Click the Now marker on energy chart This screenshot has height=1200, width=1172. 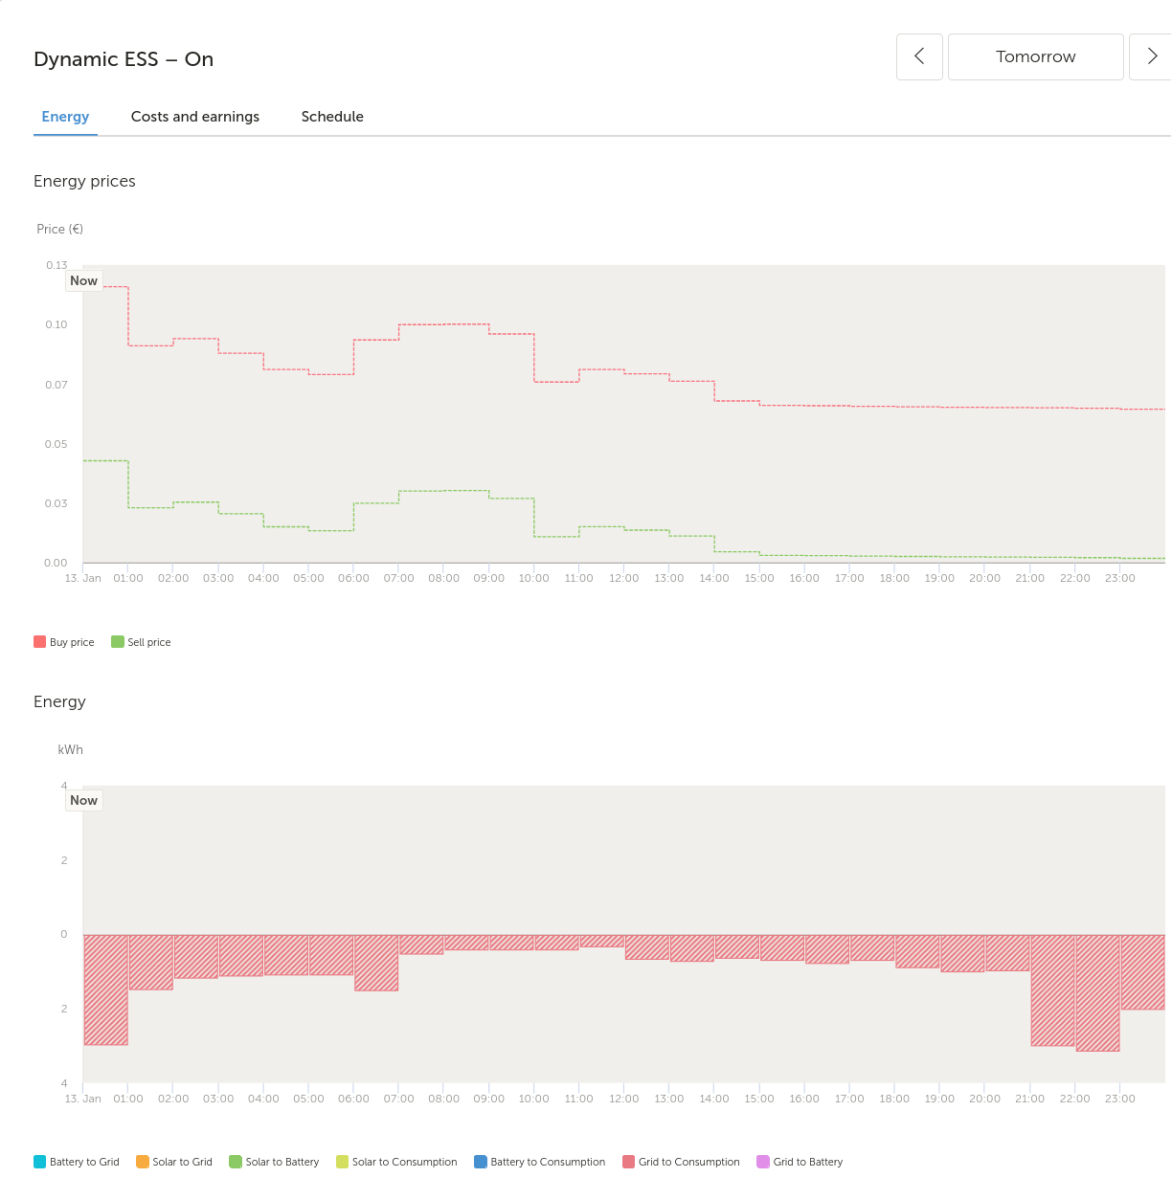tap(84, 800)
